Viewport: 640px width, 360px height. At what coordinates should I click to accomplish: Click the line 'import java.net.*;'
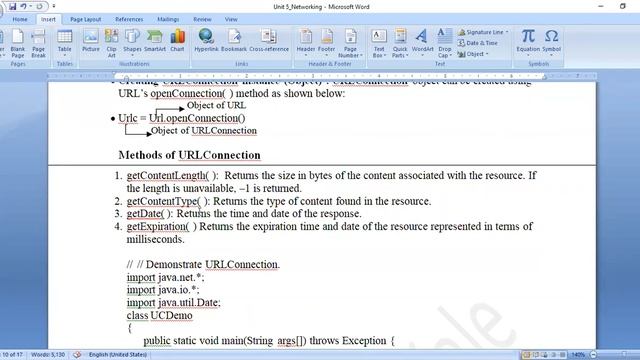tap(165, 278)
